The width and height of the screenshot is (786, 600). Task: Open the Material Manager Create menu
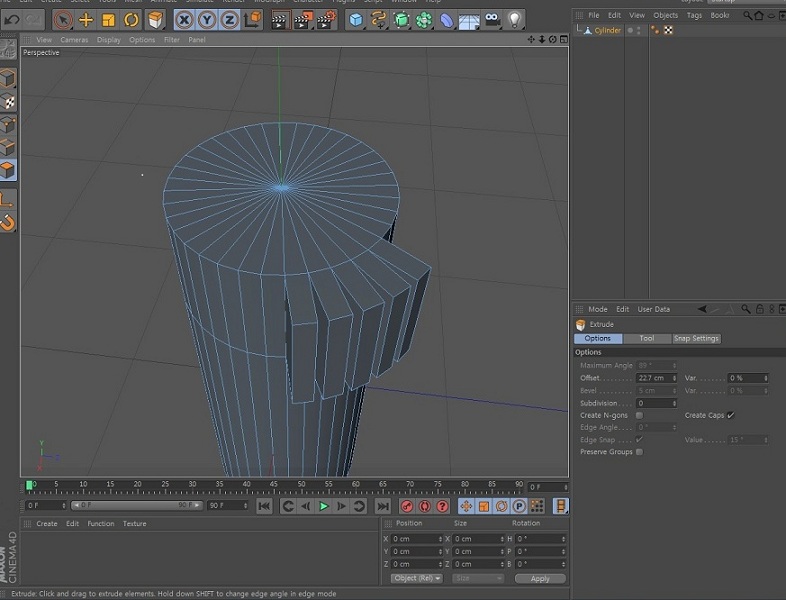coord(47,524)
